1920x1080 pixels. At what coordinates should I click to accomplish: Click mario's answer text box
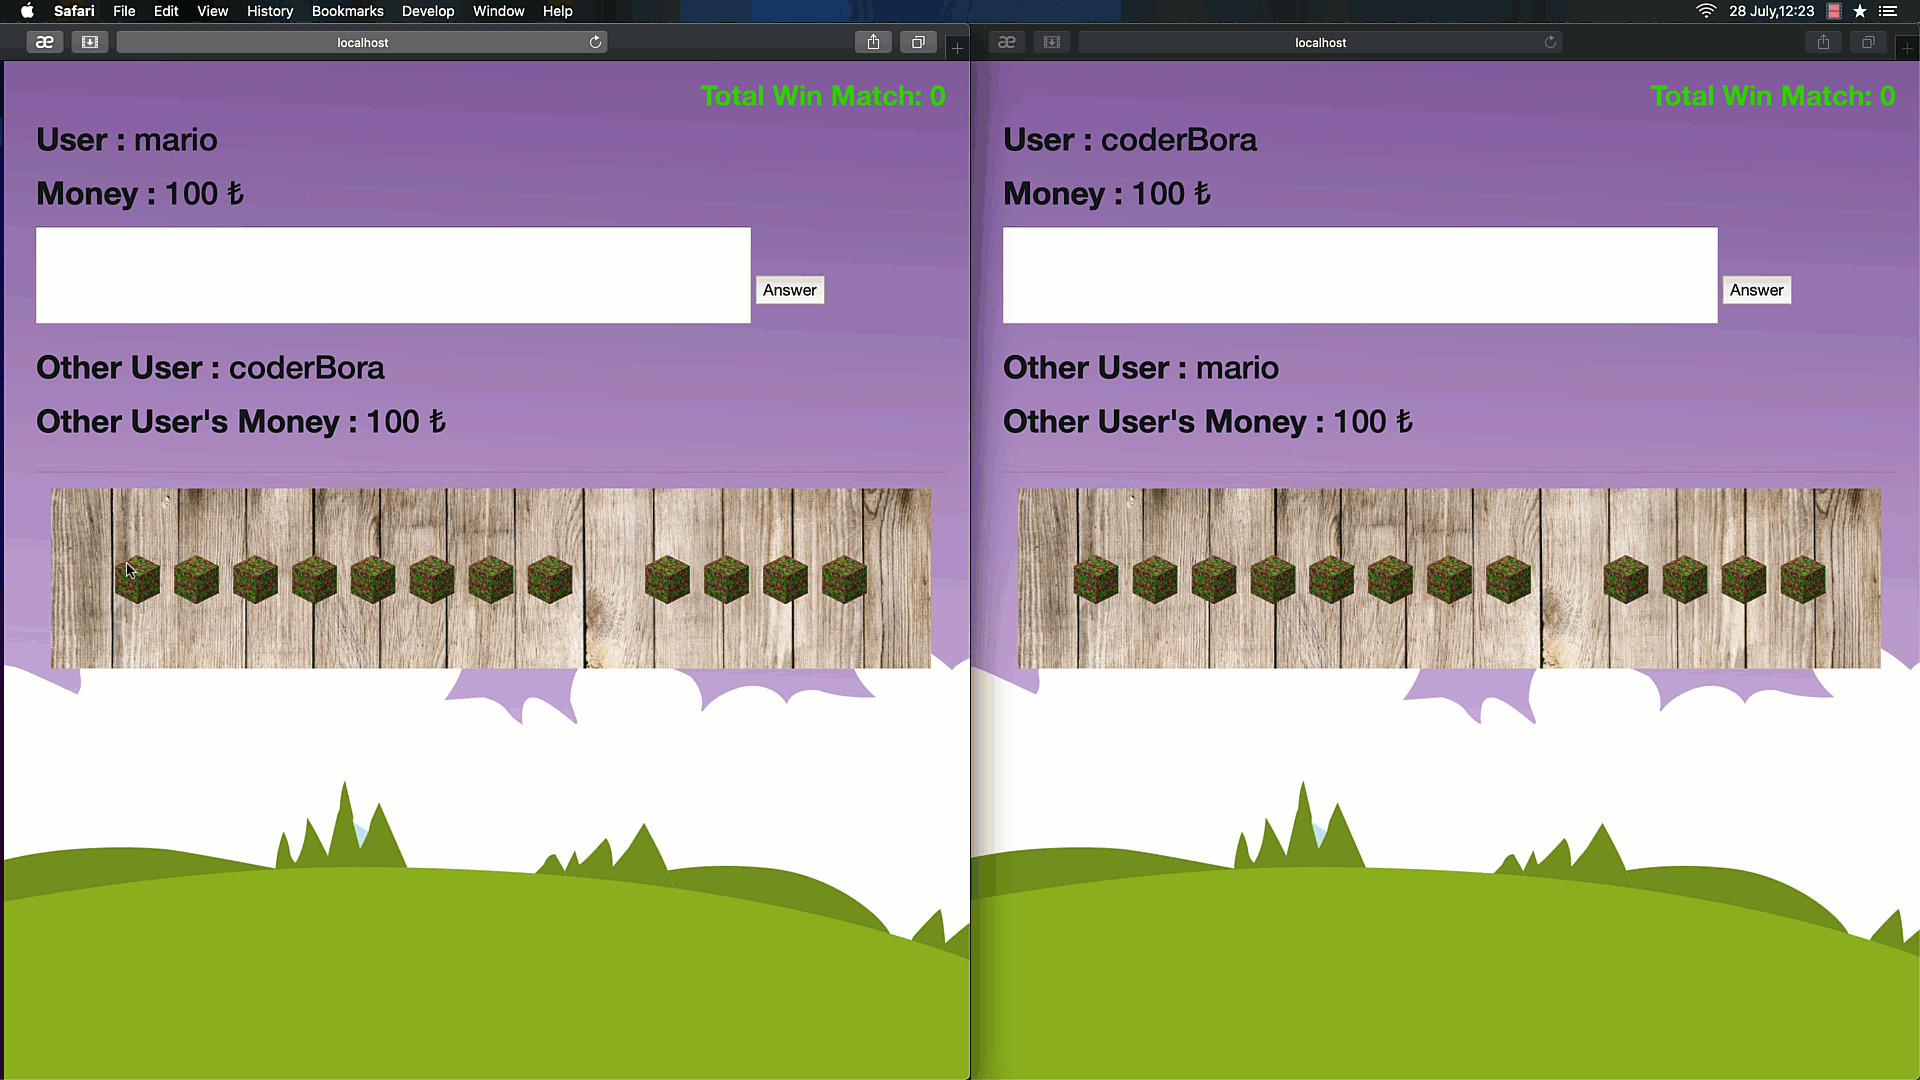[393, 275]
